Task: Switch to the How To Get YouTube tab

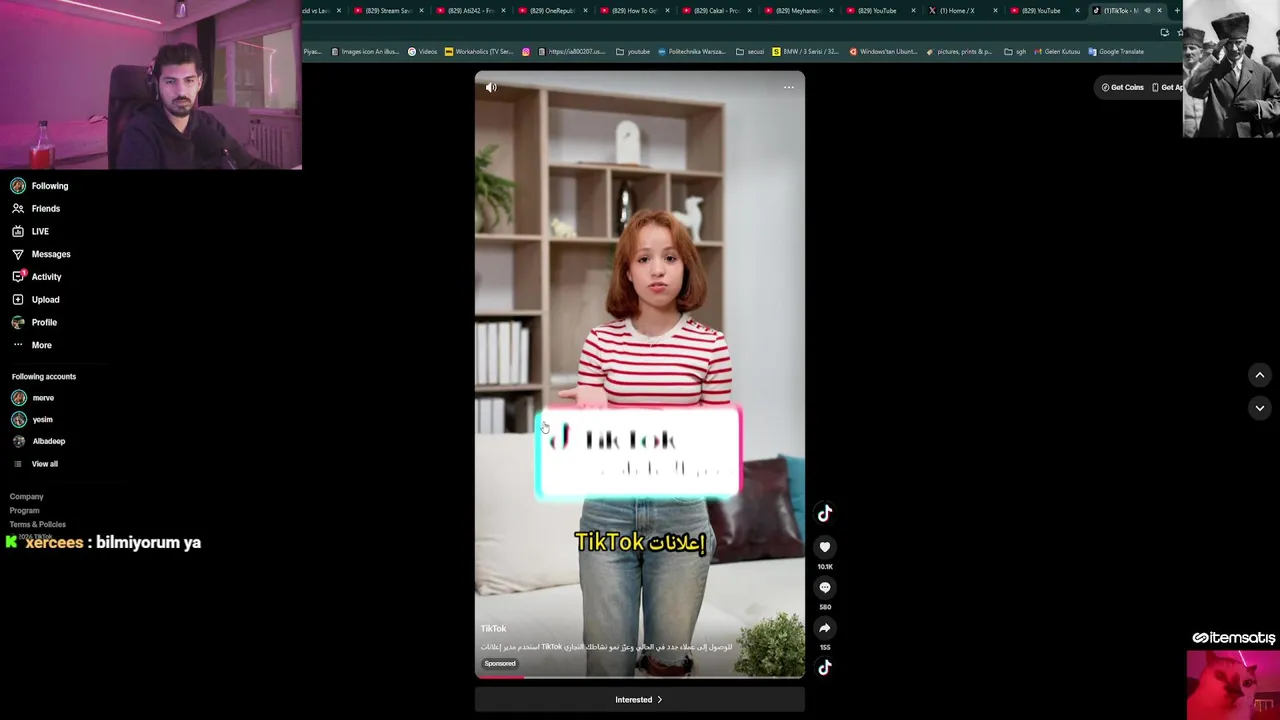Action: coord(634,11)
